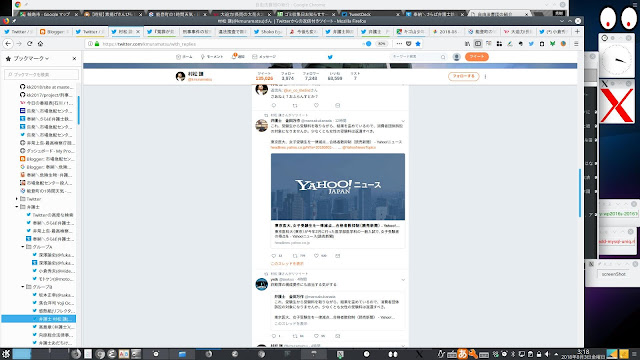Toggle the blue bookmark star for this page
This screenshot has width=640, height=360.
418,44
